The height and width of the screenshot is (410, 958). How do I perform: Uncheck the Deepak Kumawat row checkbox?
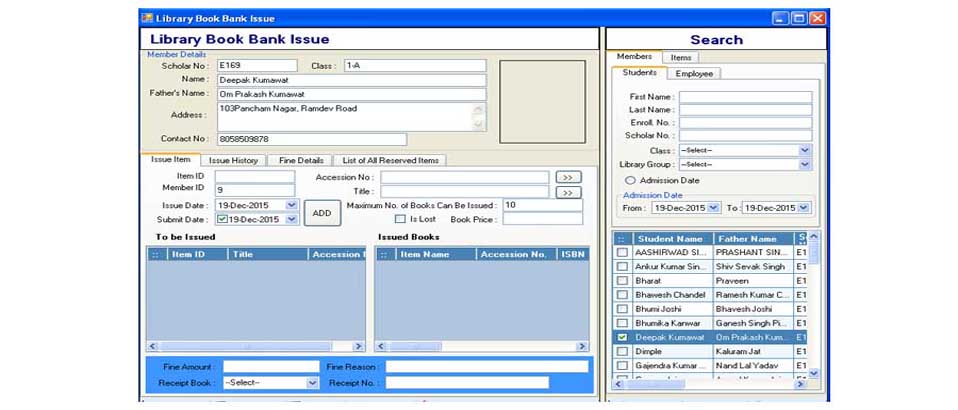click(x=621, y=337)
